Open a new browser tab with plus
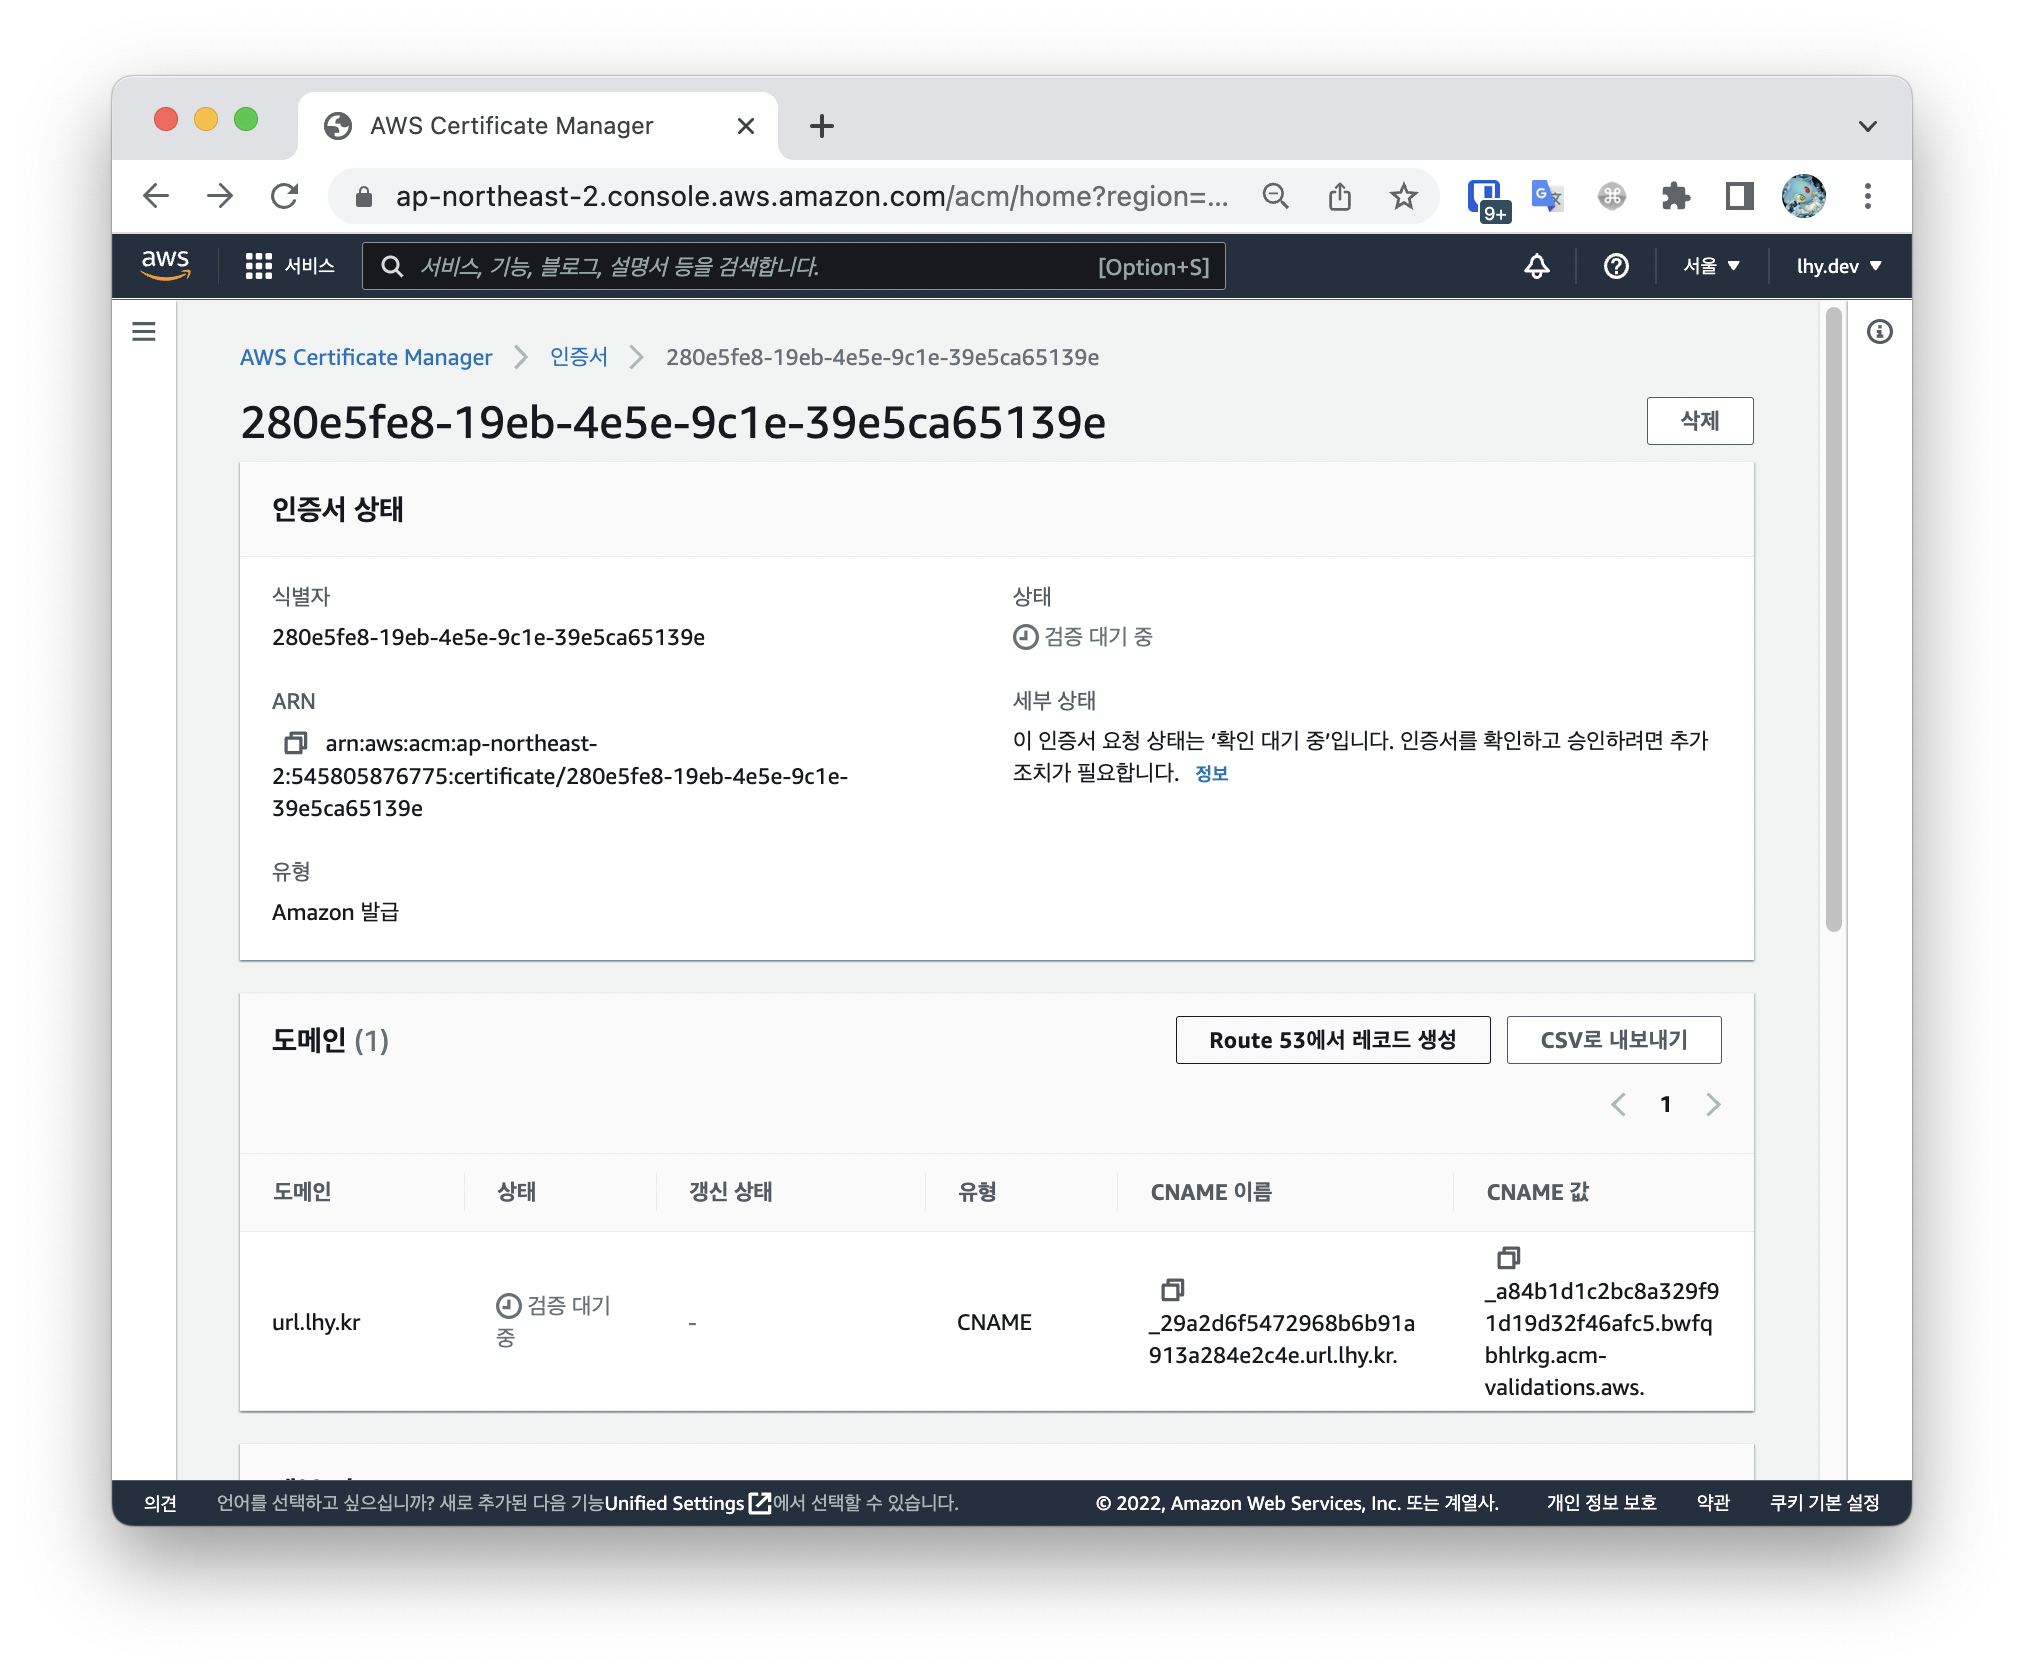 point(821,126)
